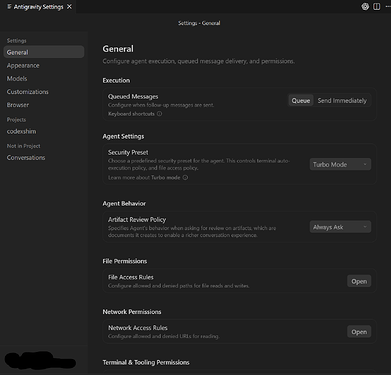Click the chevron on the Always Ask dropdown
391x375 pixels.
click(x=365, y=227)
